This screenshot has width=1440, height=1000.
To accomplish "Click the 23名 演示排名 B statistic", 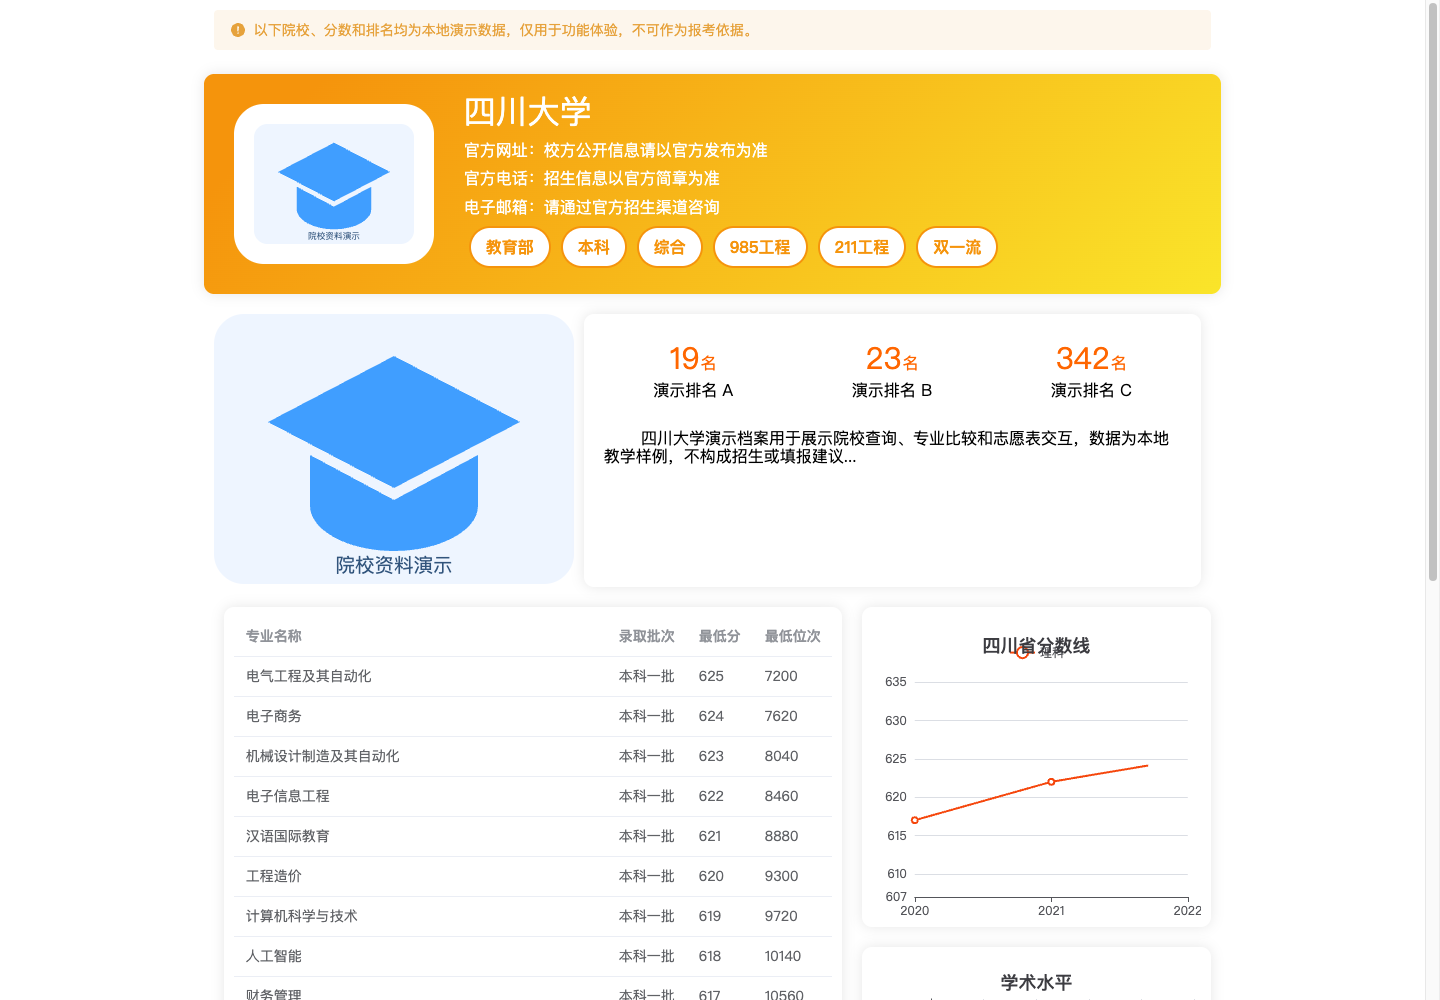I will pyautogui.click(x=892, y=372).
